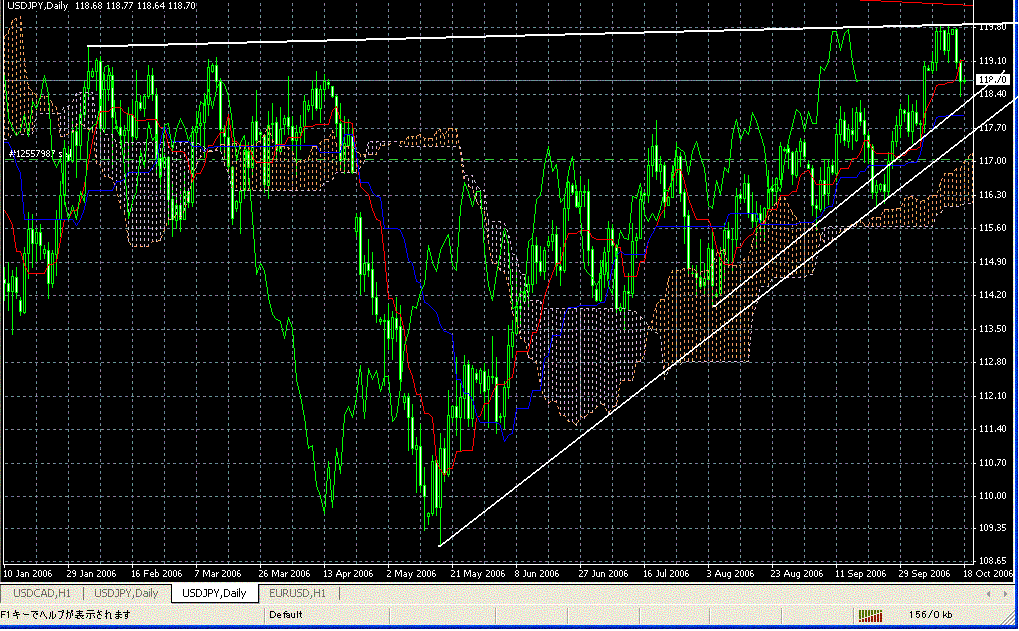The height and width of the screenshot is (631, 1019).
Task: Click the 11 Sep 2006 date label
Action: tap(860, 574)
